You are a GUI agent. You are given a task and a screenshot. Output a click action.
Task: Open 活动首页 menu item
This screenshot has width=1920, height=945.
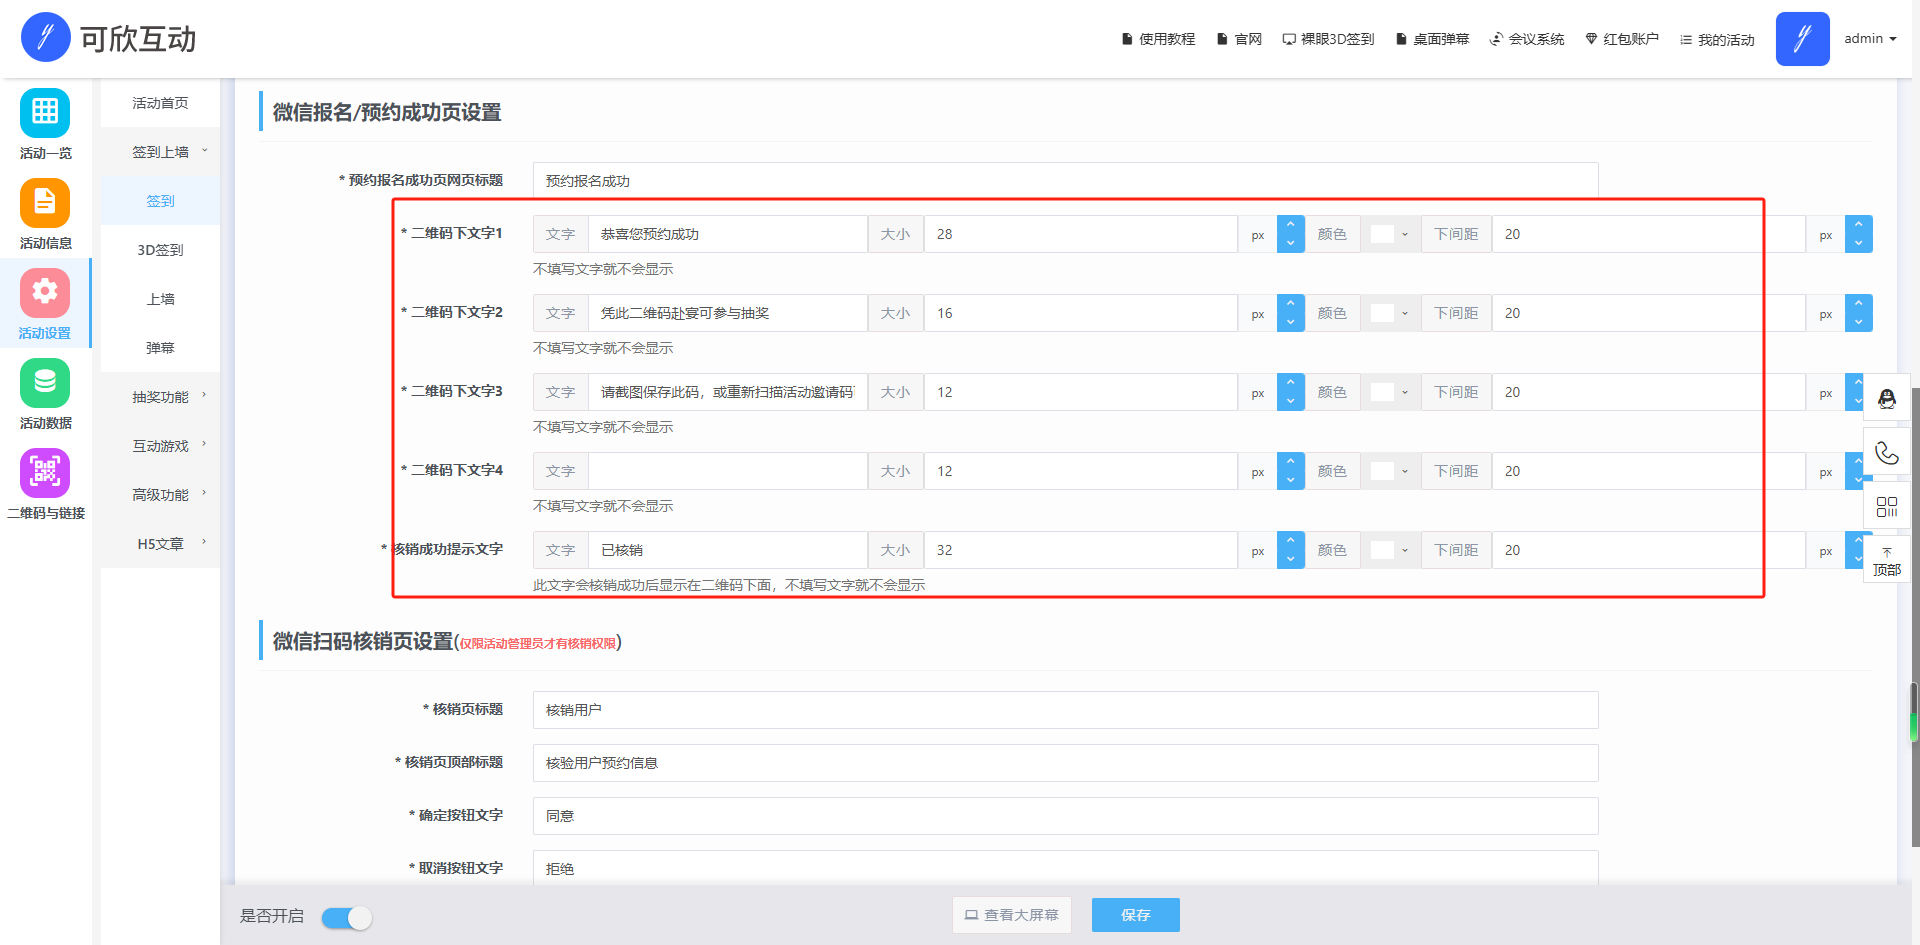[x=160, y=103]
